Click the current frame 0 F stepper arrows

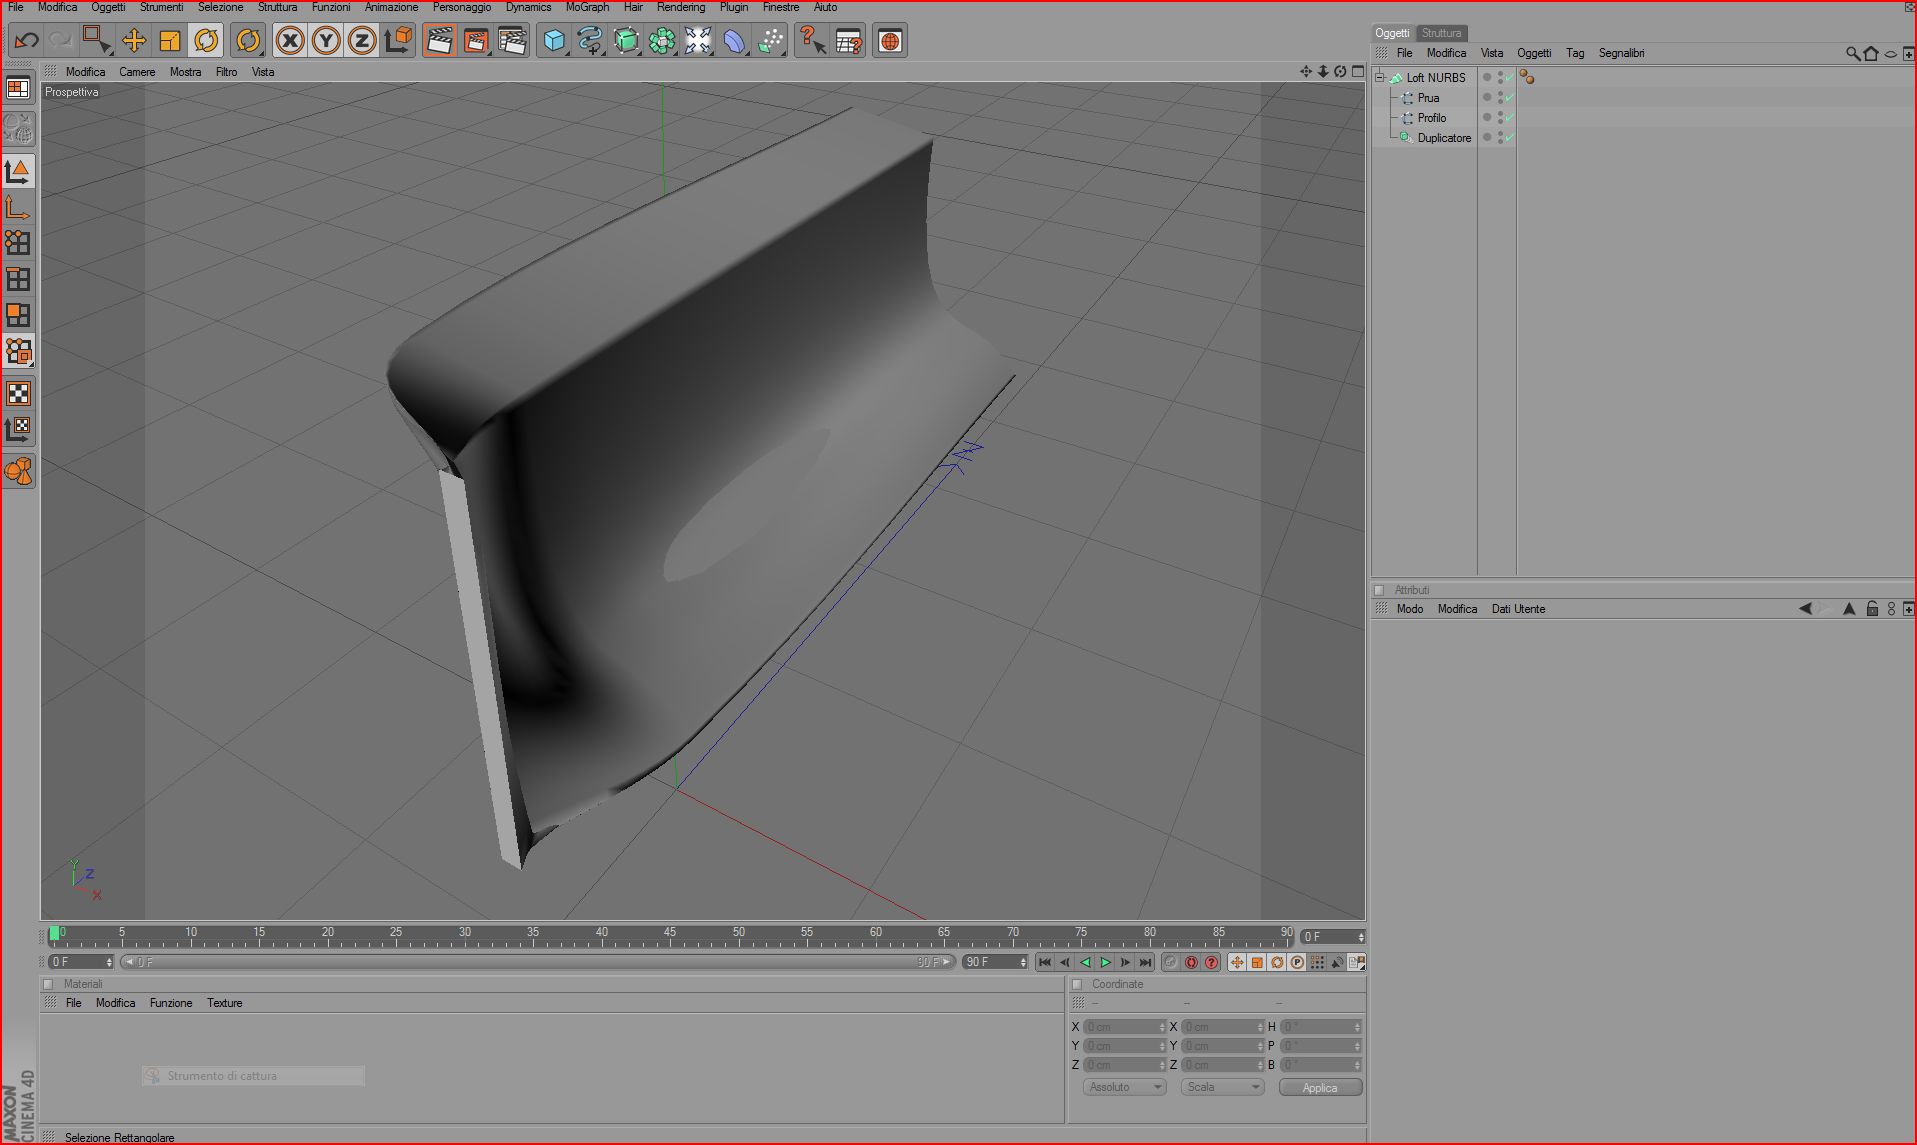(x=1360, y=937)
